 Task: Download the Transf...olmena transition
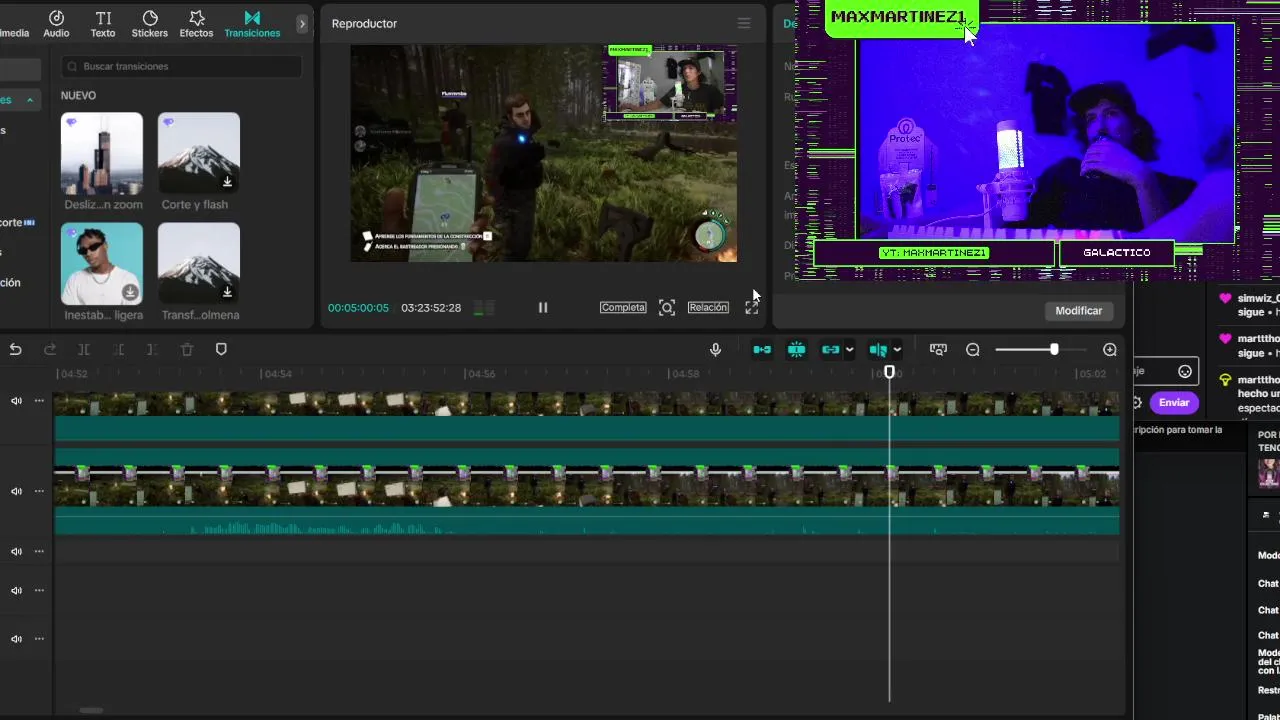(227, 292)
